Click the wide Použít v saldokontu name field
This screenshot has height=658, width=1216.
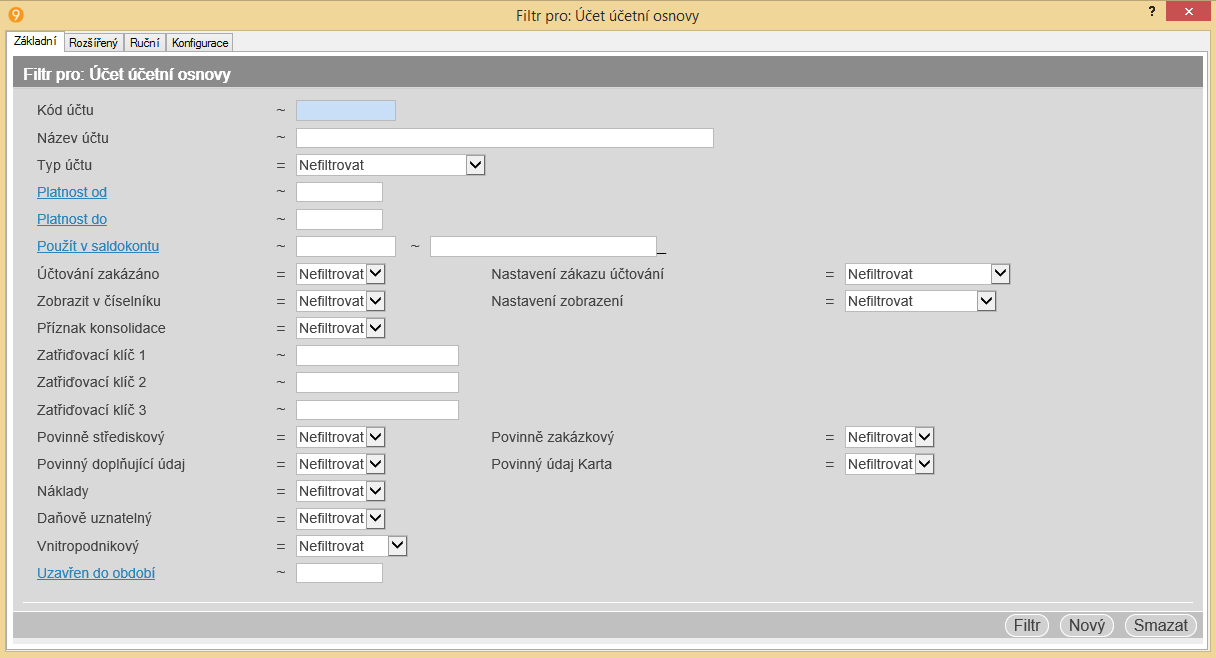tap(543, 246)
